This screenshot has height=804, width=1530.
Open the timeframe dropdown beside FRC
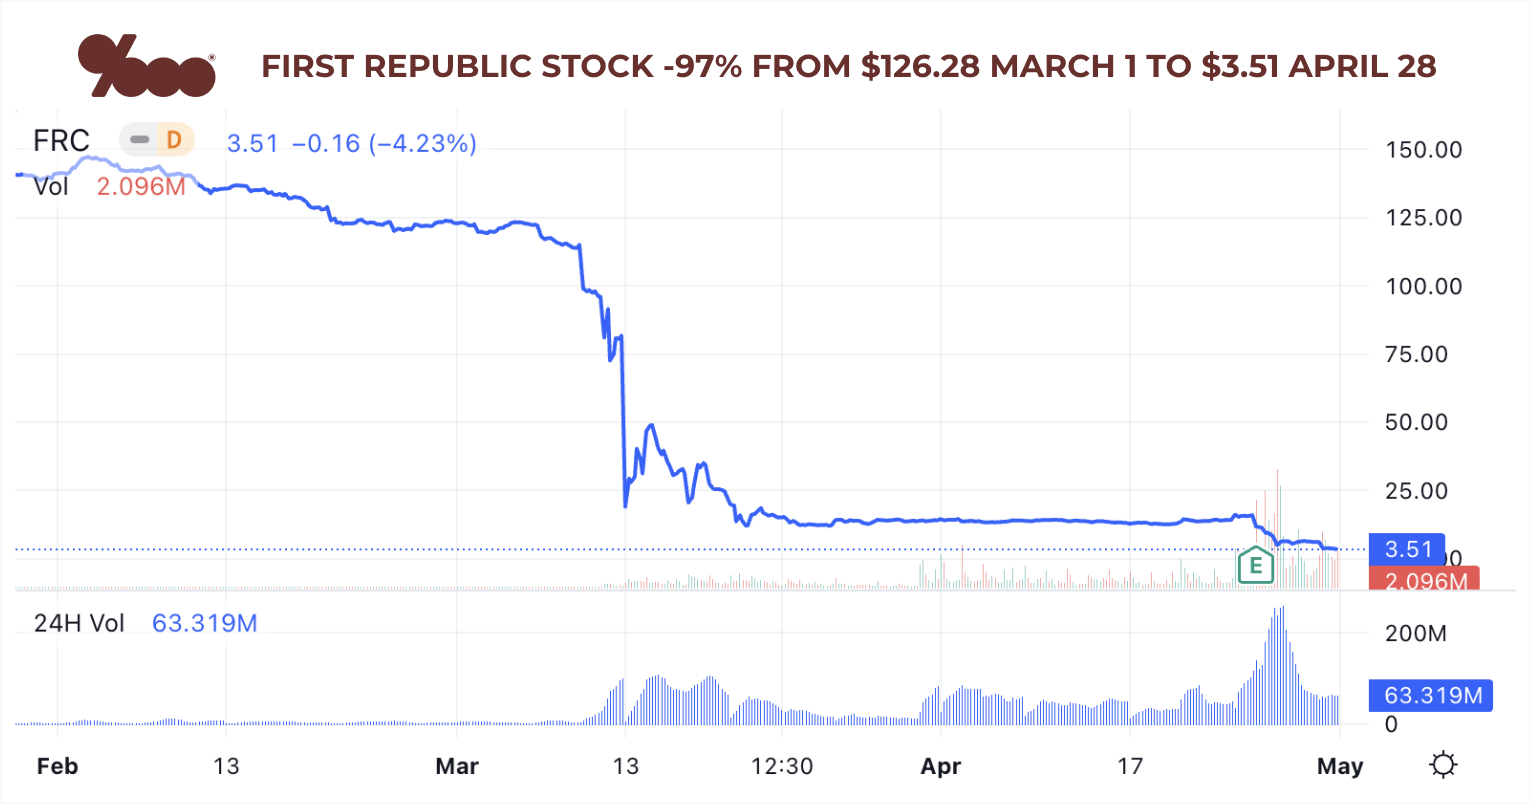pos(155,140)
